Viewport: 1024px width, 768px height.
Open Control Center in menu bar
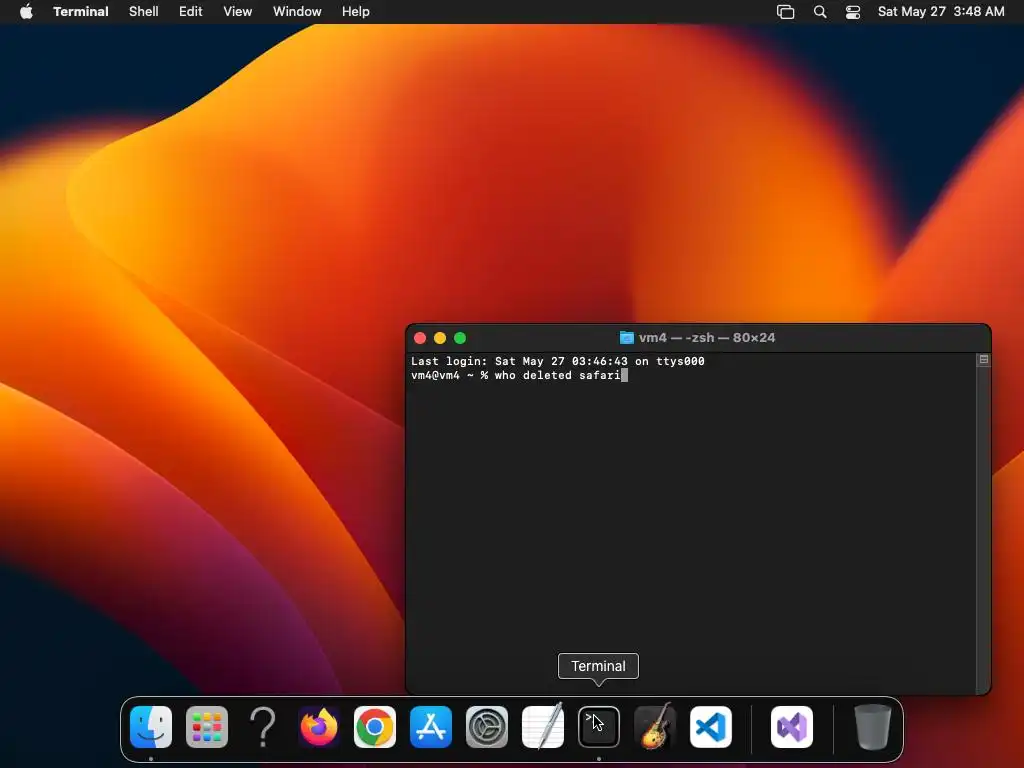point(853,12)
